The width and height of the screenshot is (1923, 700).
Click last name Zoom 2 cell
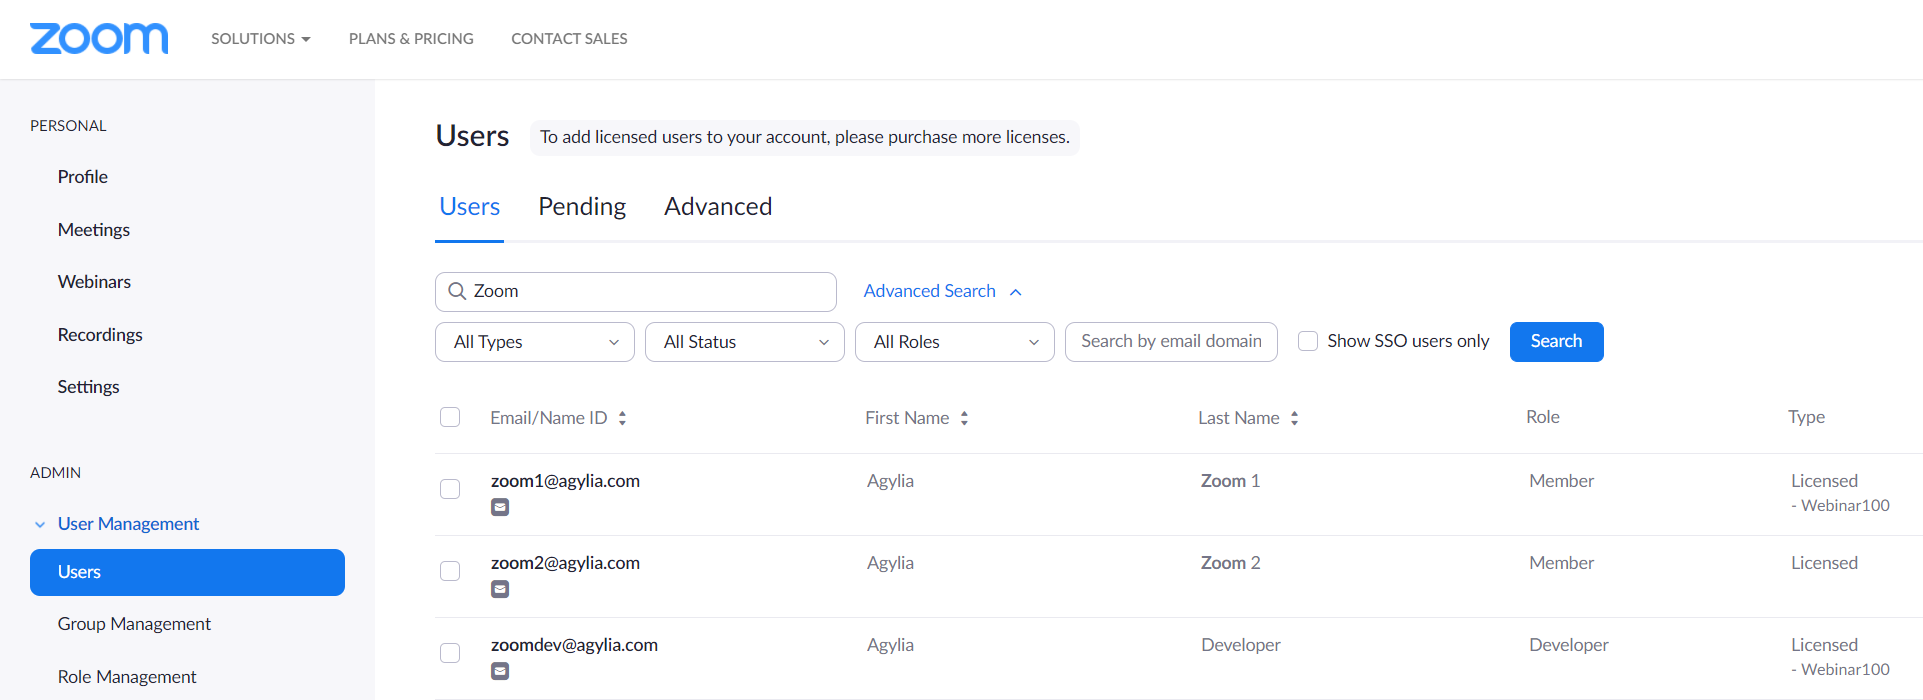pyautogui.click(x=1230, y=563)
